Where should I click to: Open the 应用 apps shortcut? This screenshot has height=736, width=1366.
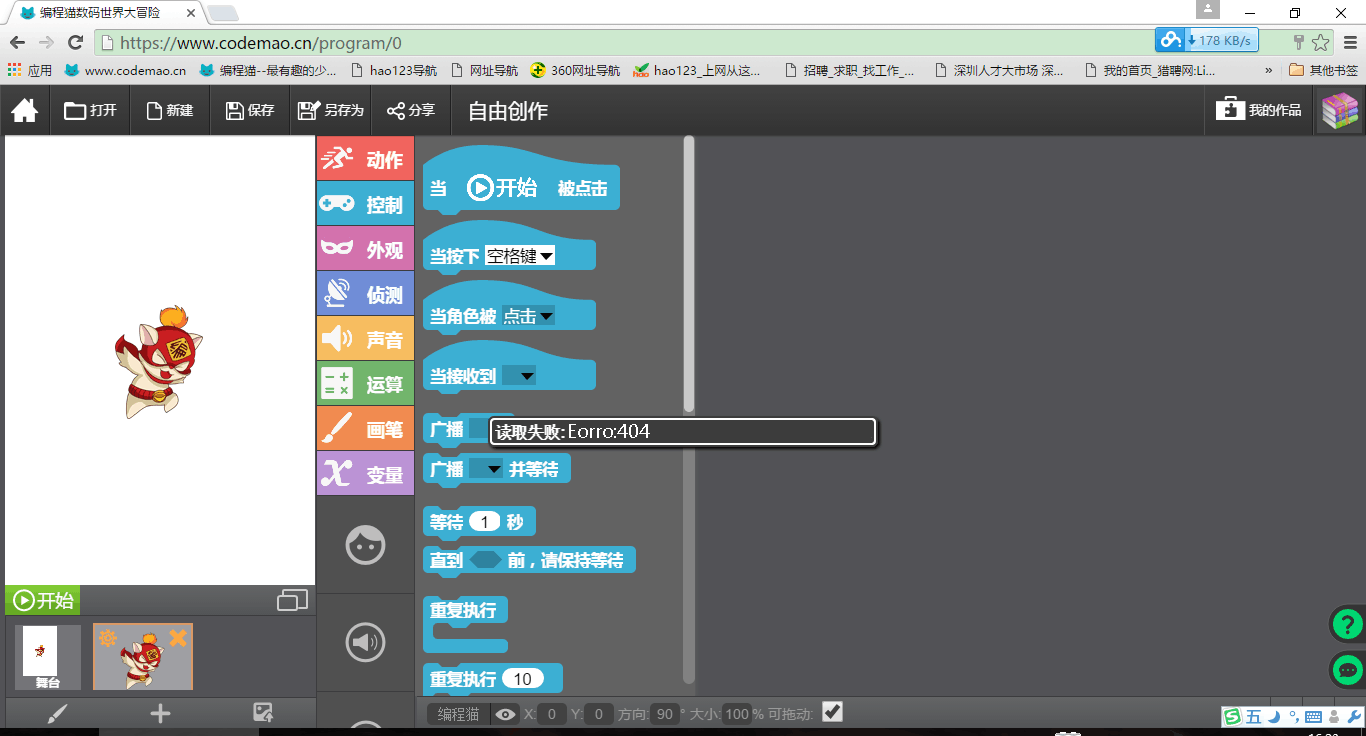tap(30, 70)
